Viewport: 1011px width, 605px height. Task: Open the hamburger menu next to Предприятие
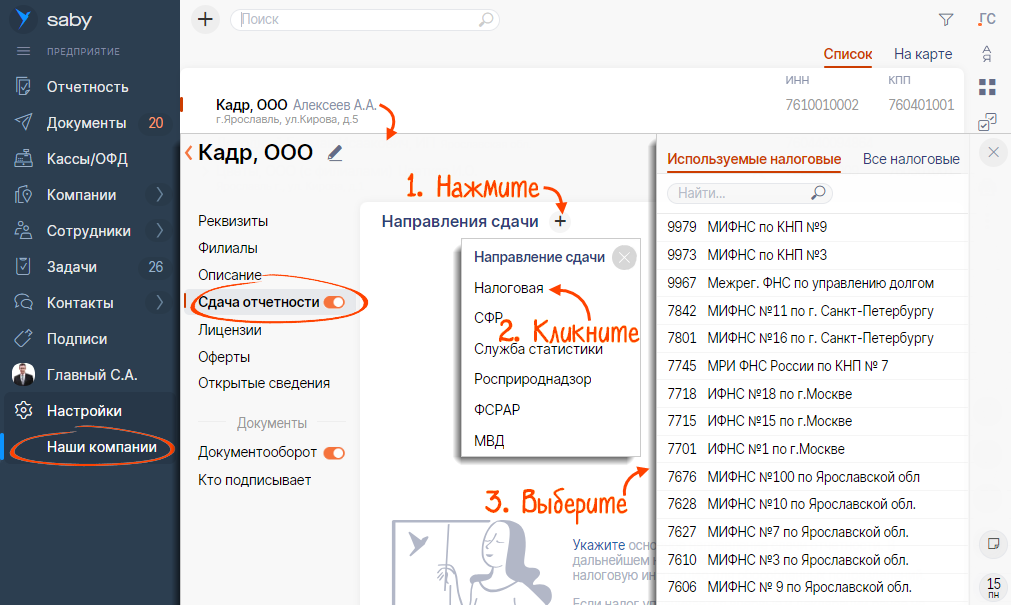(x=23, y=51)
